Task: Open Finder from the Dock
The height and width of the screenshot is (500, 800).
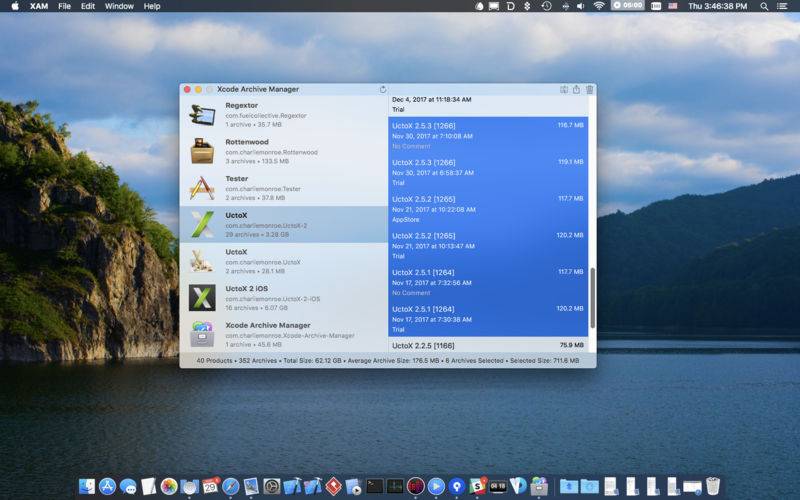Action: pyautogui.click(x=87, y=486)
